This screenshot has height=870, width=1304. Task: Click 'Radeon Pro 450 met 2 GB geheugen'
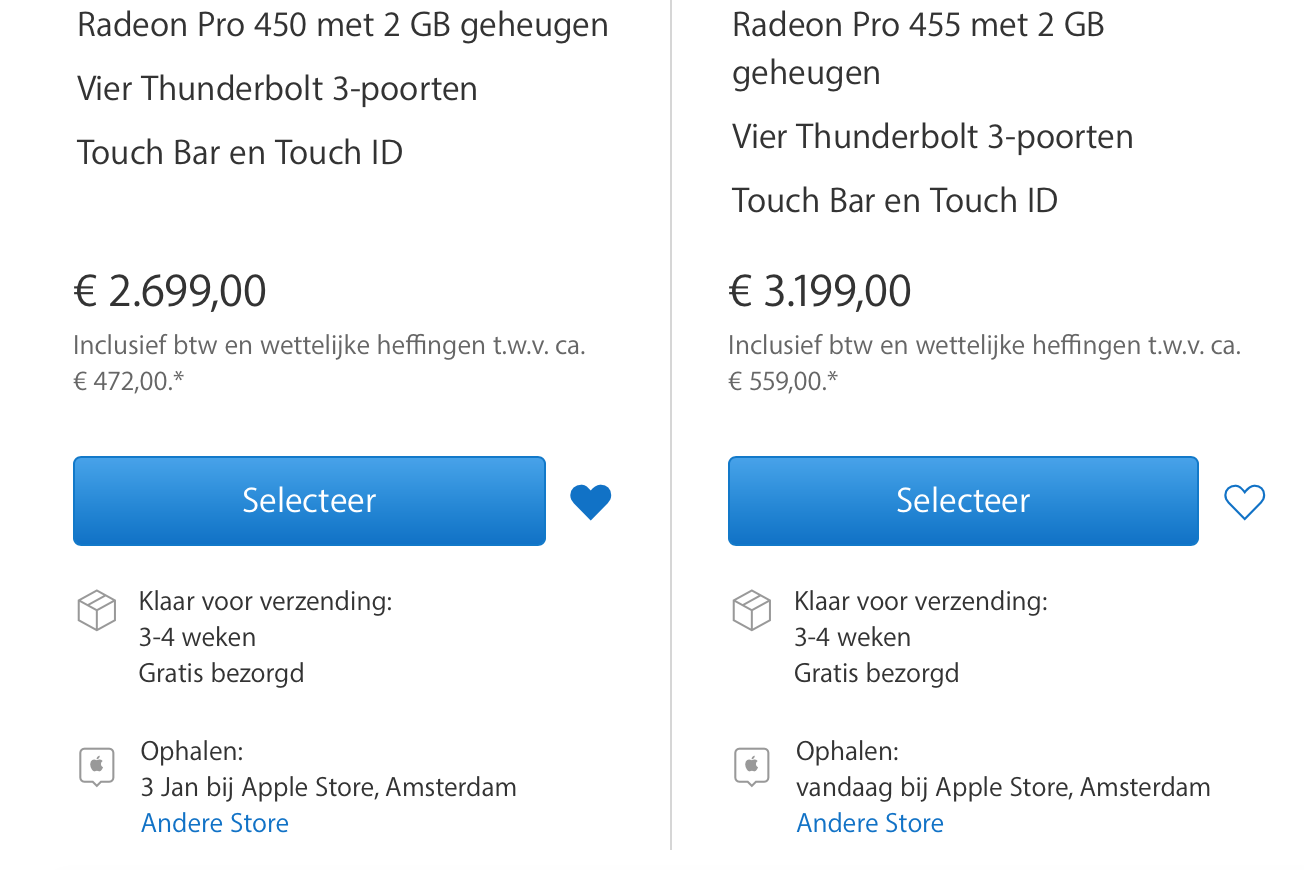(343, 26)
